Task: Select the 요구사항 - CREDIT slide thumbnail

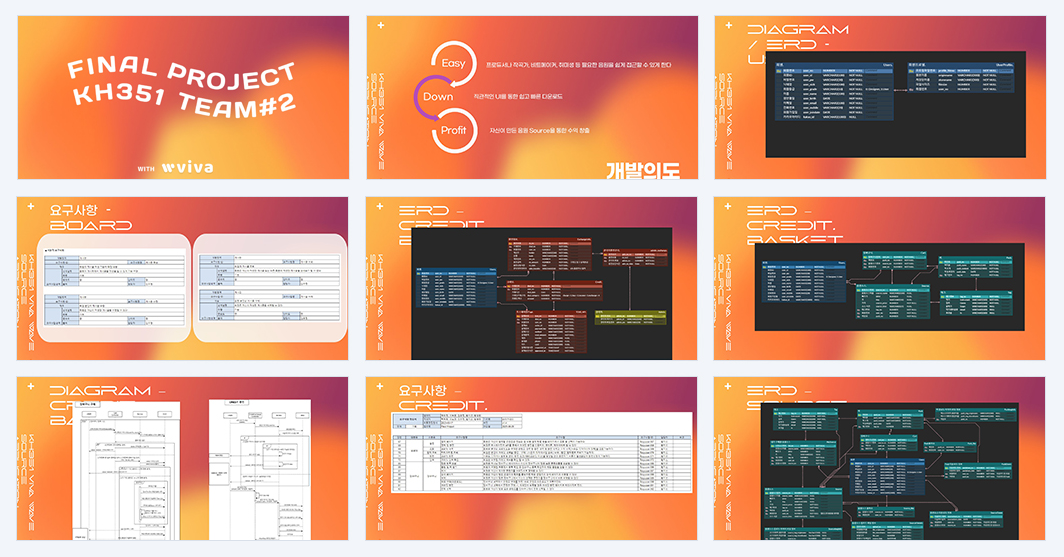Action: click(531, 459)
